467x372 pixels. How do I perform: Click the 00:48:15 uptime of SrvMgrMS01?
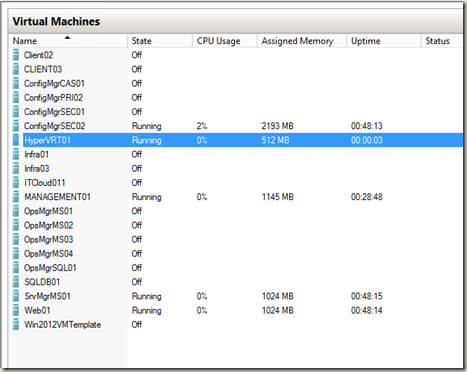click(367, 296)
